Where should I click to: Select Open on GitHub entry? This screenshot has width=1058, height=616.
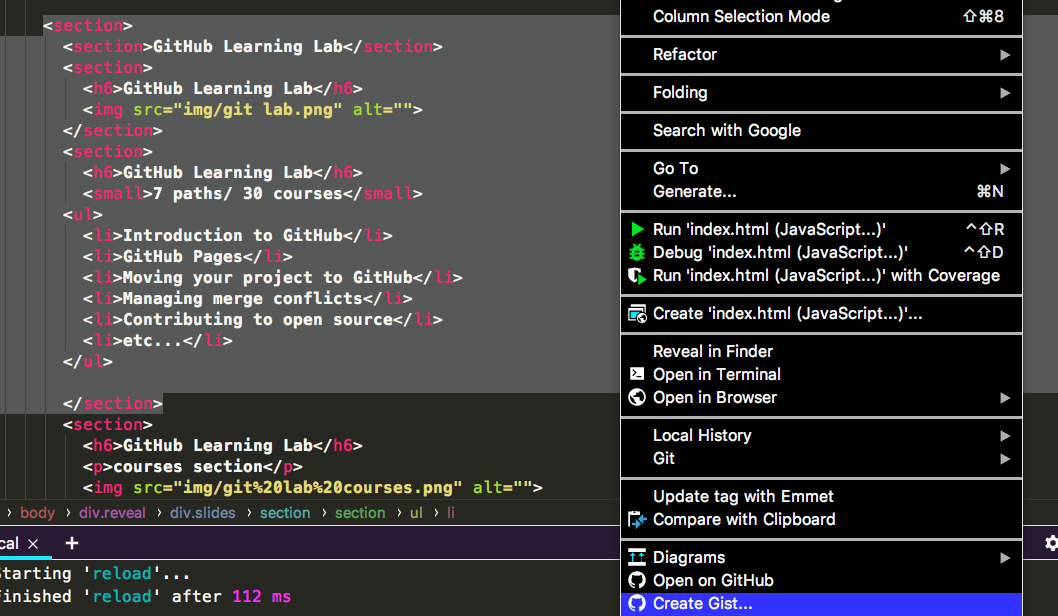click(821, 580)
